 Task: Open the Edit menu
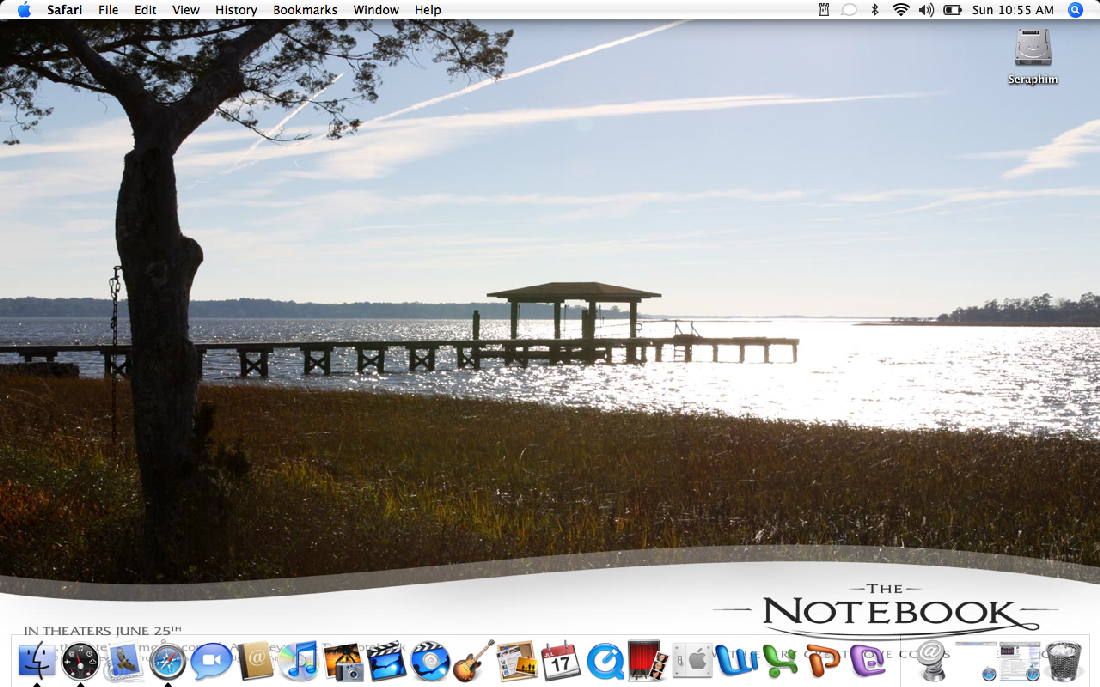point(145,10)
